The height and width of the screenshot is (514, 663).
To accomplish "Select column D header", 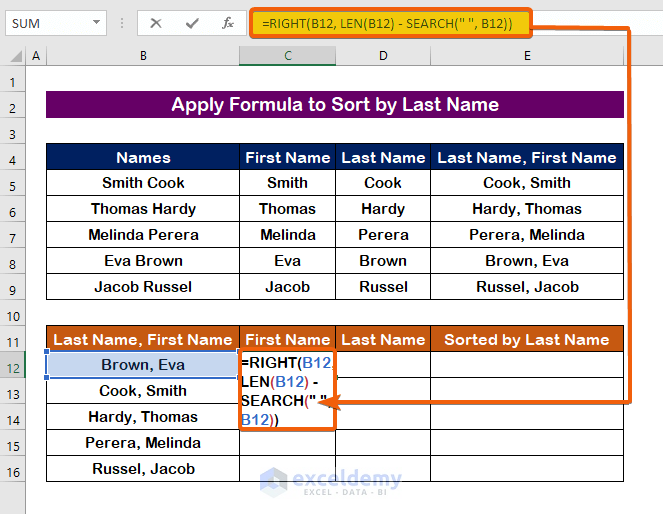I will click(383, 57).
